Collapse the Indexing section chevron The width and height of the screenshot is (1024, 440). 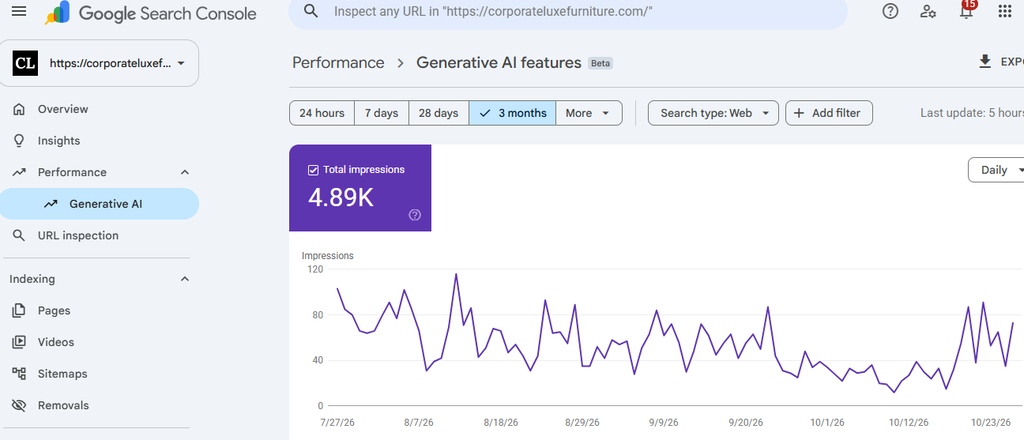(185, 279)
